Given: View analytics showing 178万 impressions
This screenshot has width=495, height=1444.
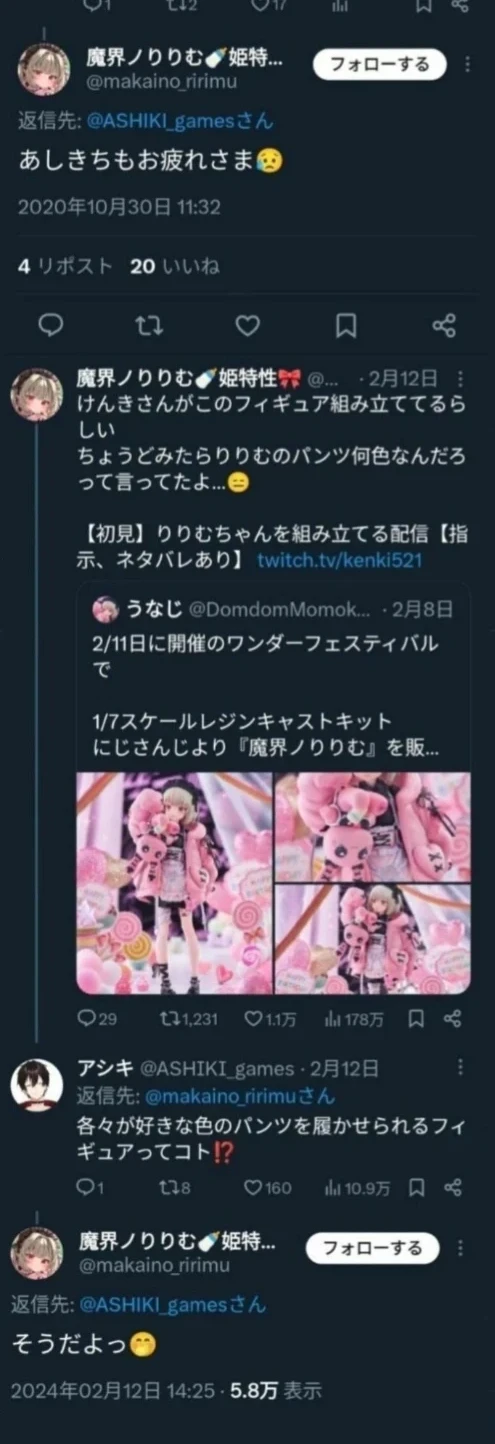Looking at the screenshot, I should 353,1019.
